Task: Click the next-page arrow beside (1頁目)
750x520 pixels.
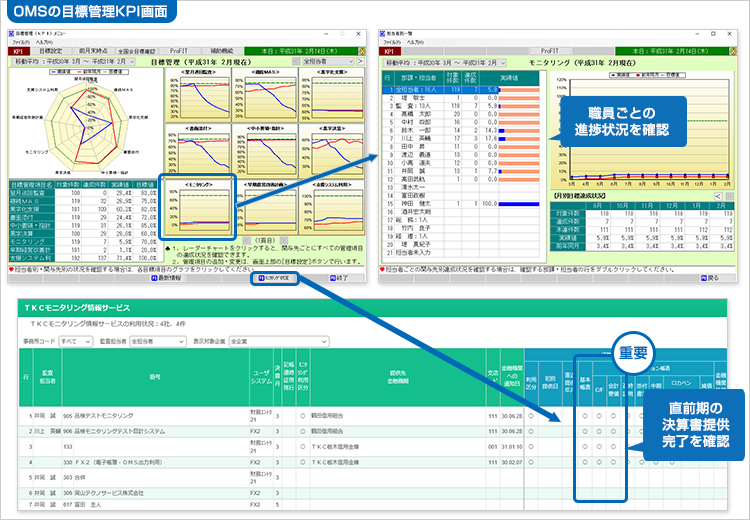Action: [284, 241]
